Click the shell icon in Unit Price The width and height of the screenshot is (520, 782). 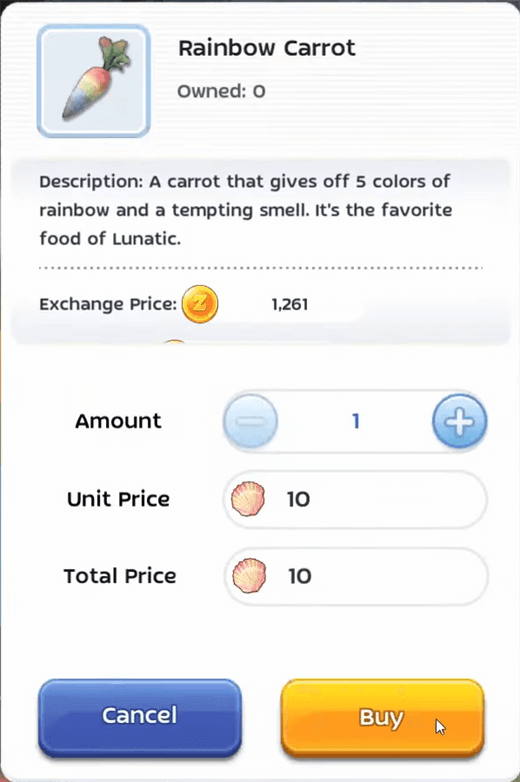248,499
